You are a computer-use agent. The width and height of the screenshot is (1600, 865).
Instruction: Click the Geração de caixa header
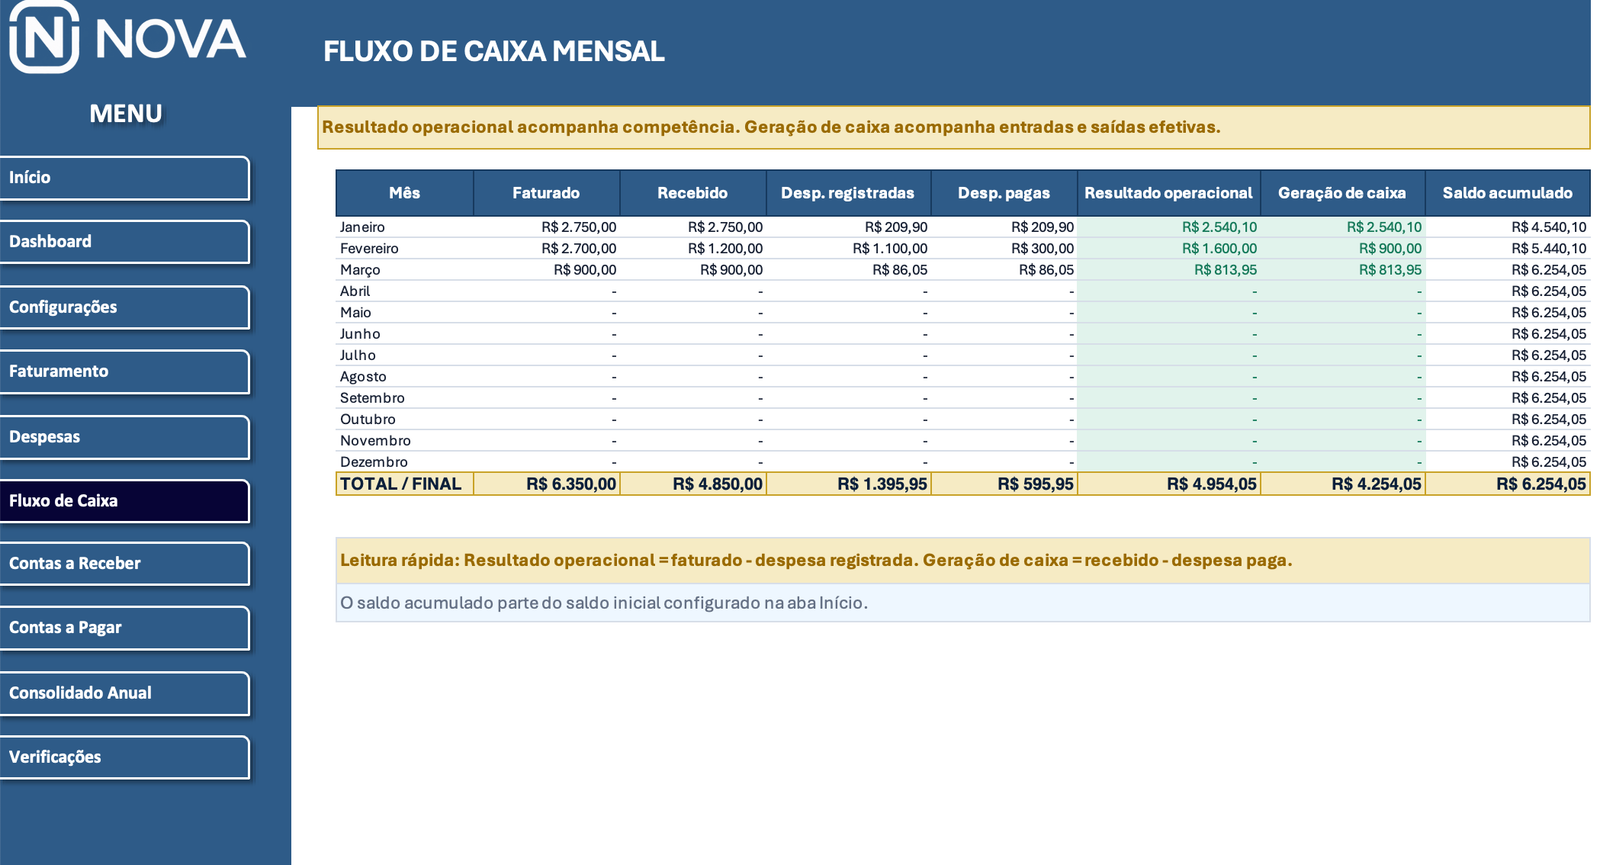coord(1342,193)
